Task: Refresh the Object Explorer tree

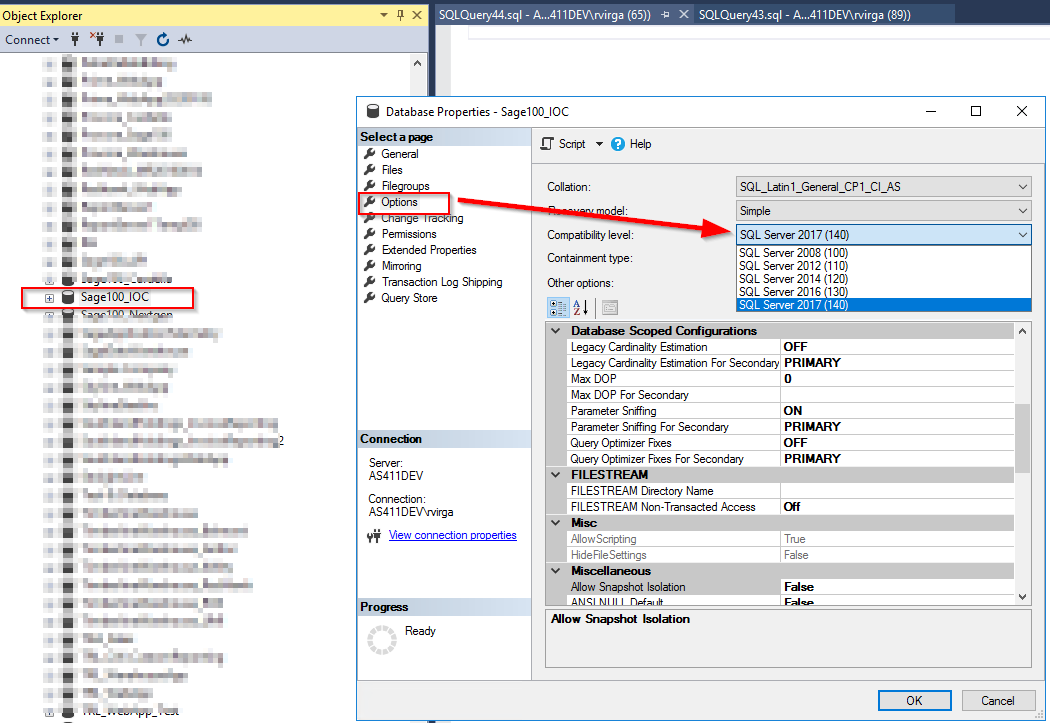Action: pos(163,39)
